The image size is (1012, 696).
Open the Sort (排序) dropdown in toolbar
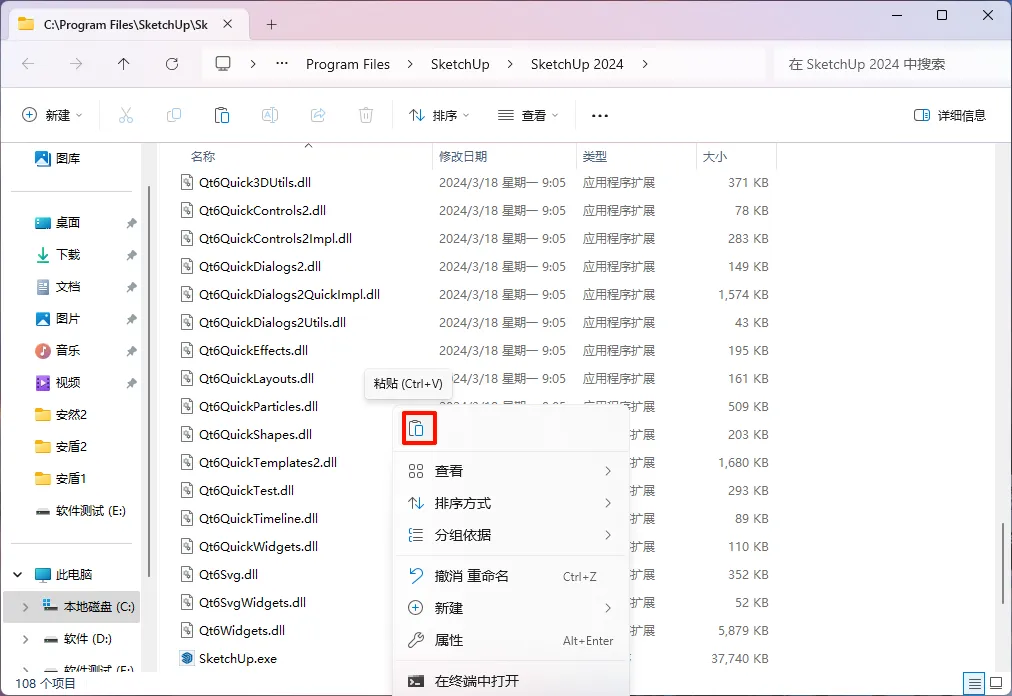click(439, 116)
